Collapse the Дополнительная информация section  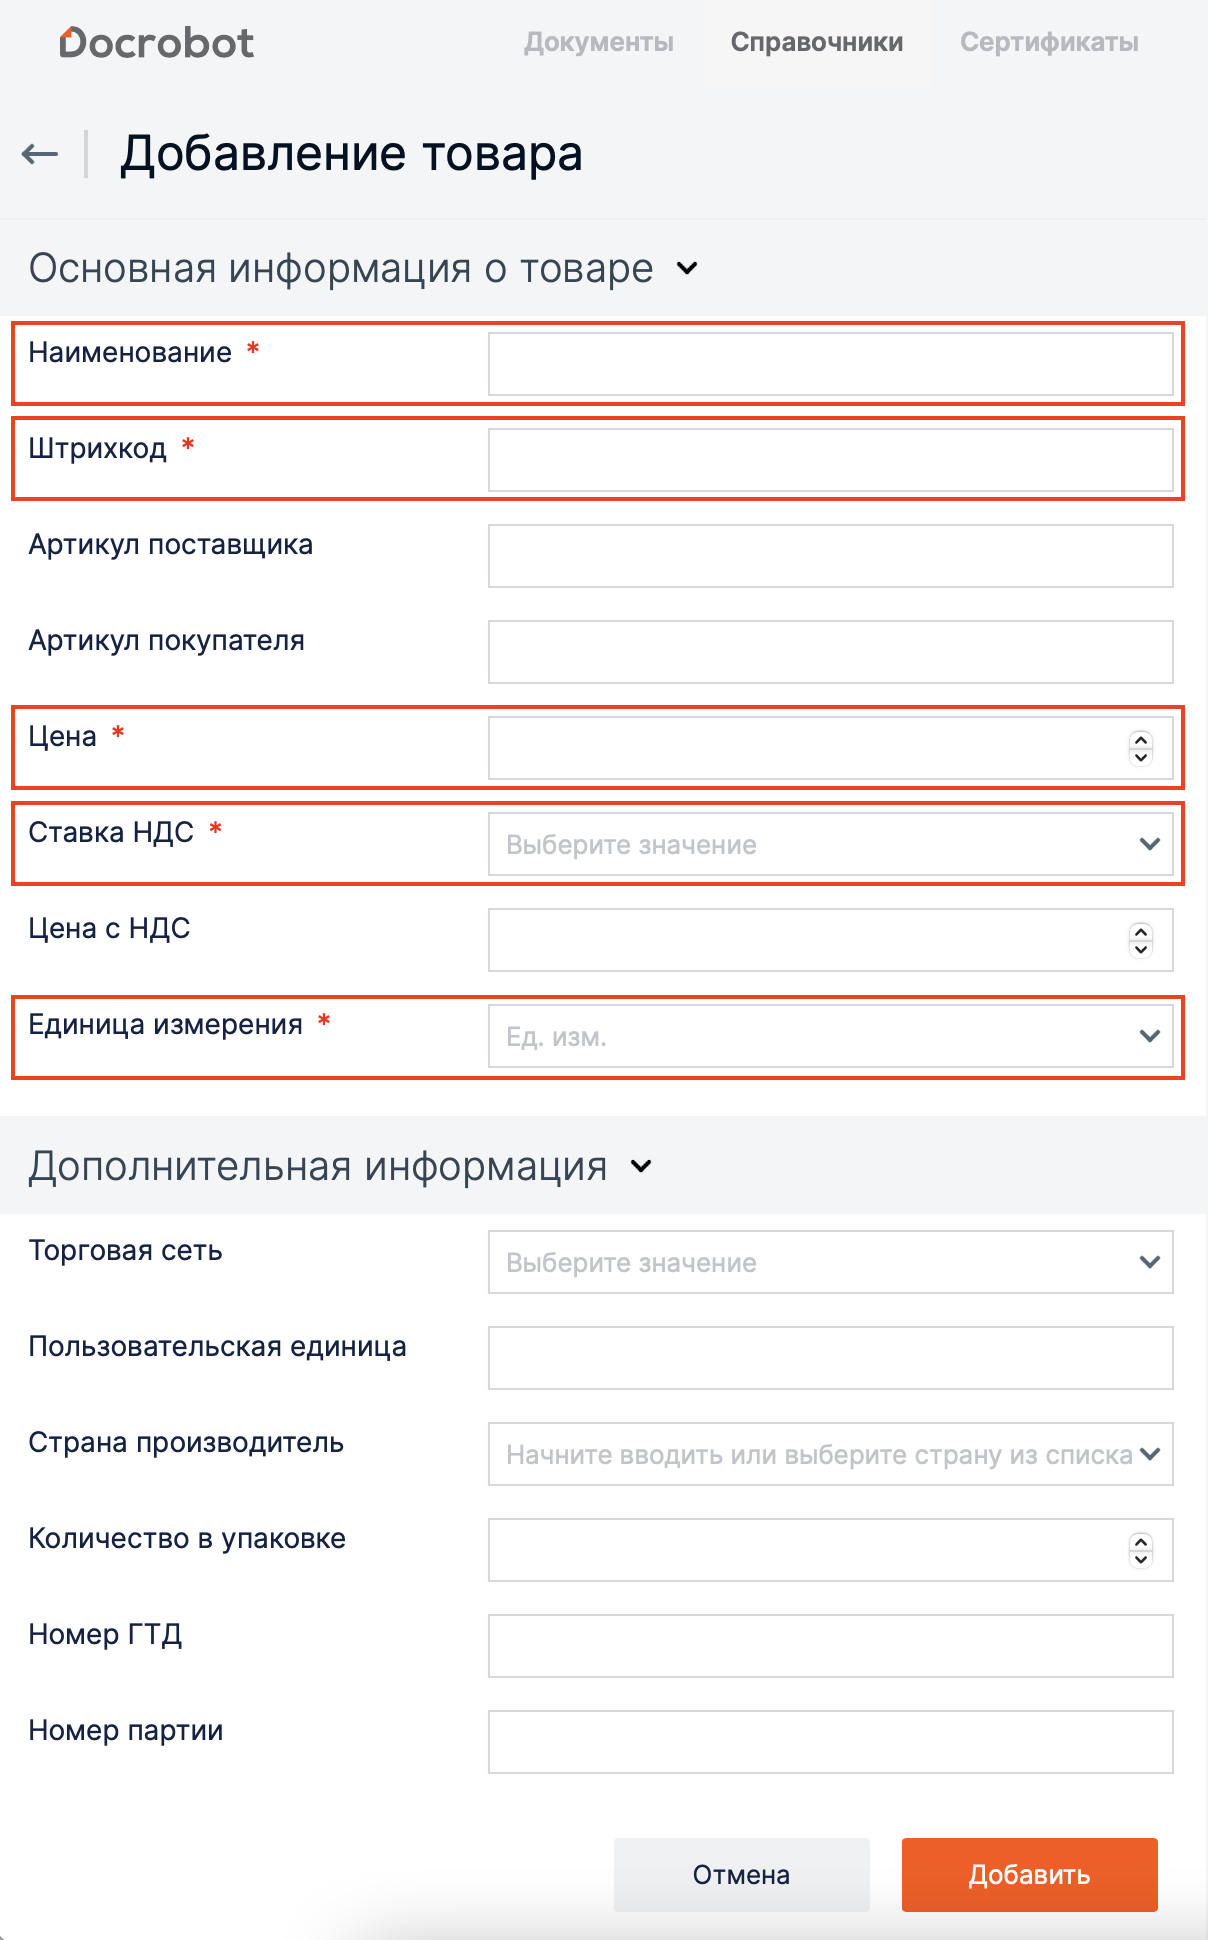tap(641, 1166)
